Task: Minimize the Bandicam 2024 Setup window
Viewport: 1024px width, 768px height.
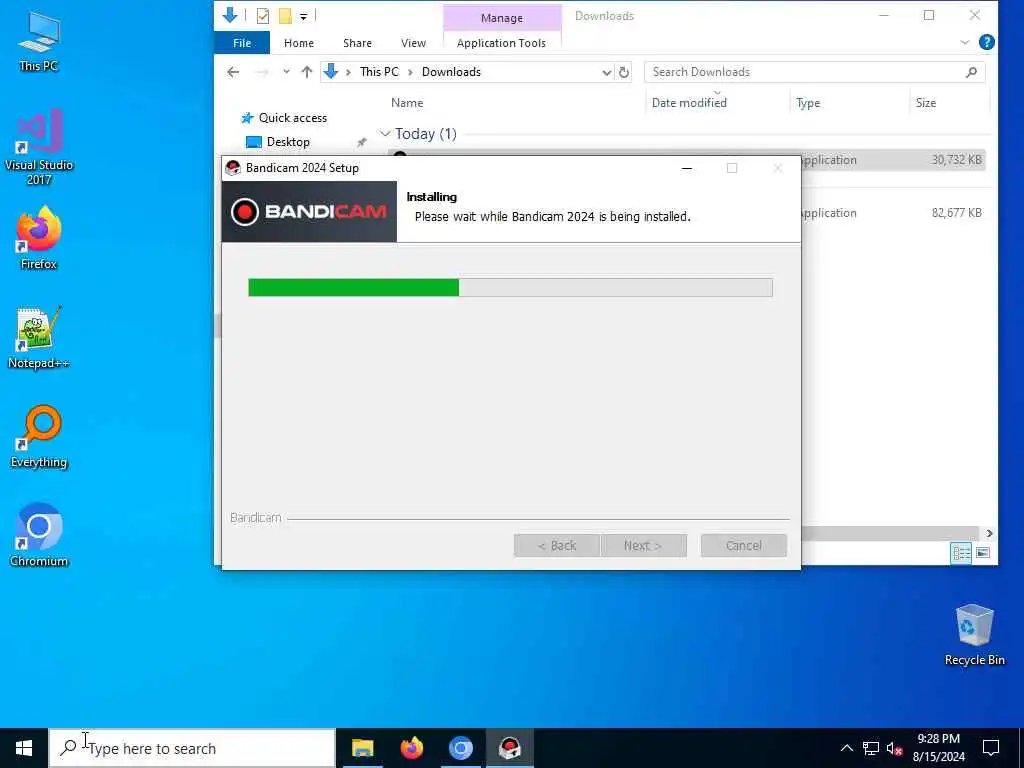Action: pyautogui.click(x=686, y=168)
